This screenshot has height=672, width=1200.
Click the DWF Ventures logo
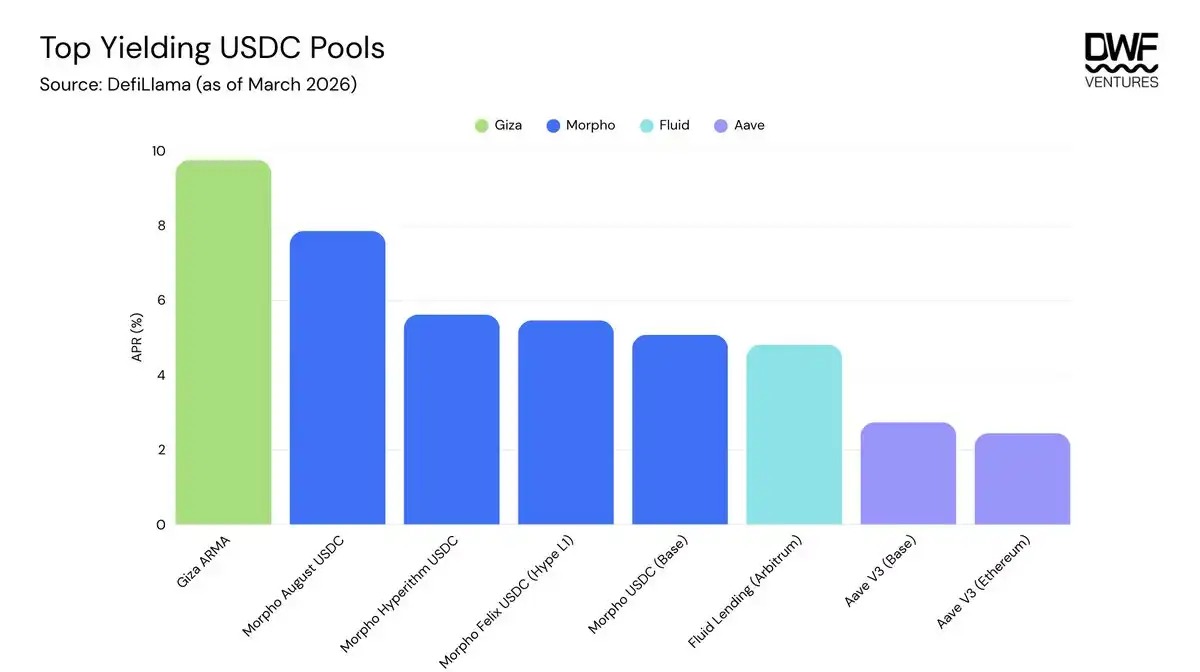[1121, 60]
